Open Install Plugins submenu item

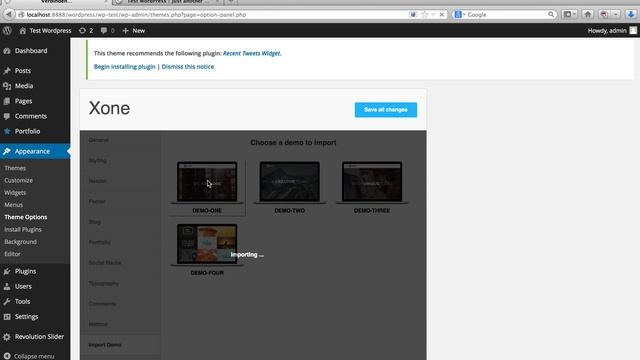point(23,229)
